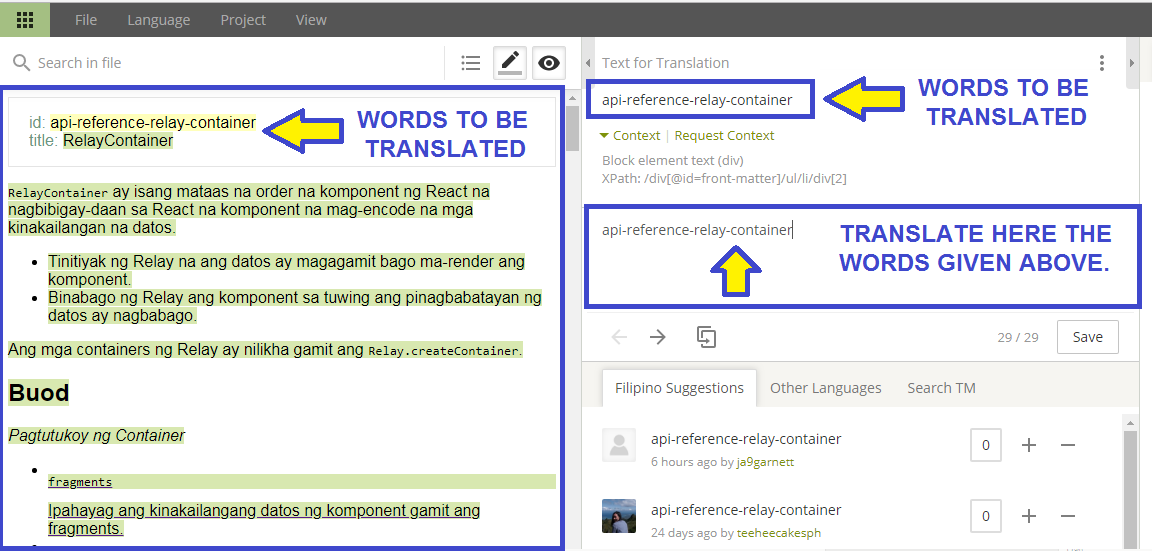The height and width of the screenshot is (551, 1152).
Task: Click inside the translation text box
Action: point(863,256)
